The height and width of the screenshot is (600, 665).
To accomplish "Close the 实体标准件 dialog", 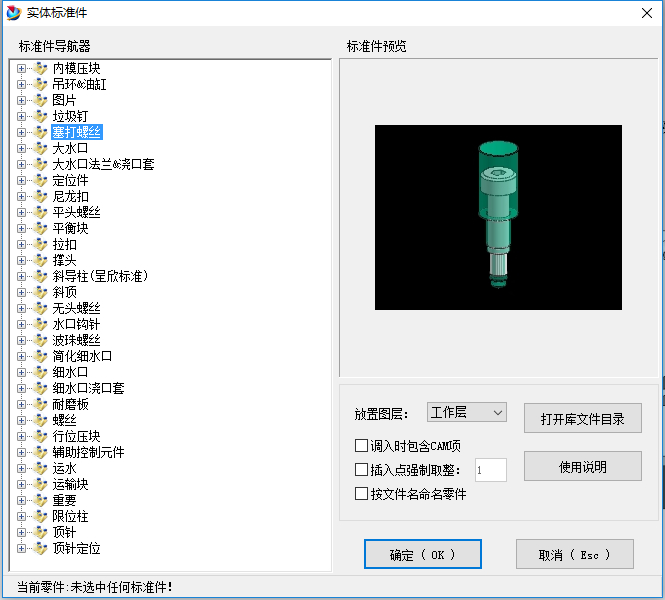I will tap(647, 13).
